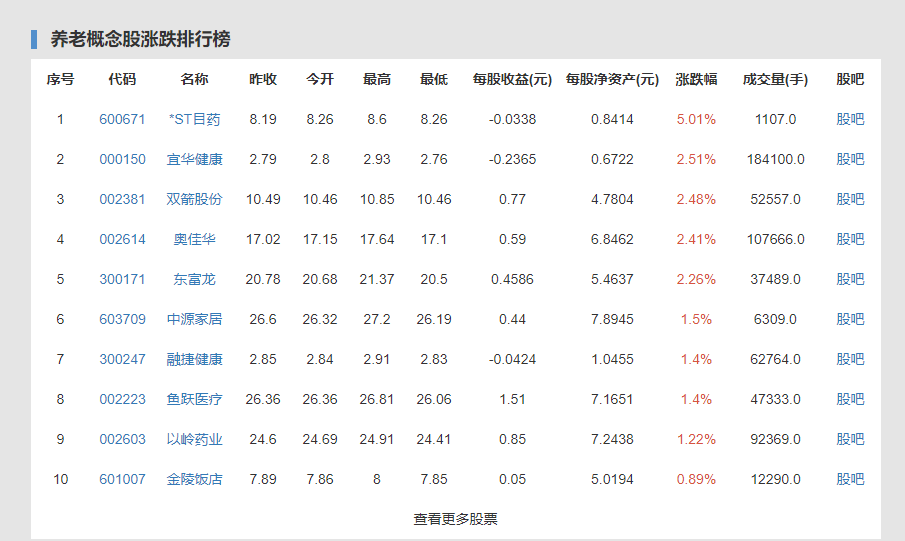Open 股吧 forum for *ST目药 row

pyautogui.click(x=850, y=119)
